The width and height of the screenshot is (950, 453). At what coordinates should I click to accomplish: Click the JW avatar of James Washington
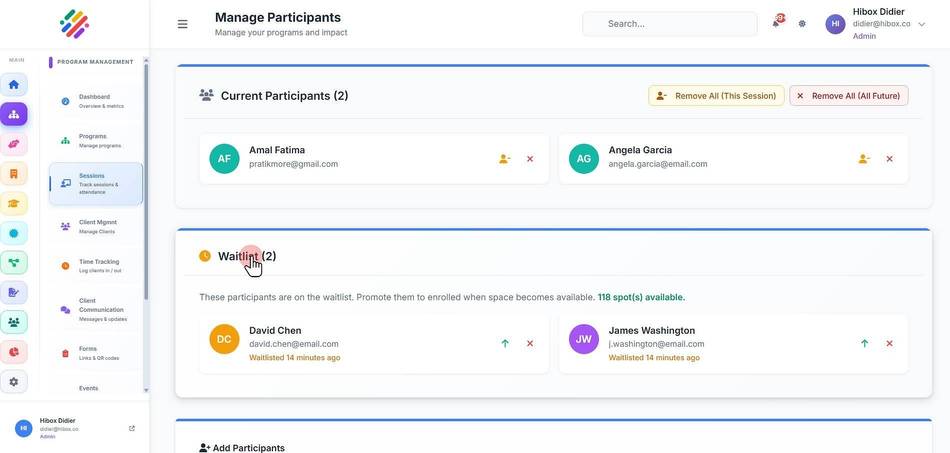(583, 339)
